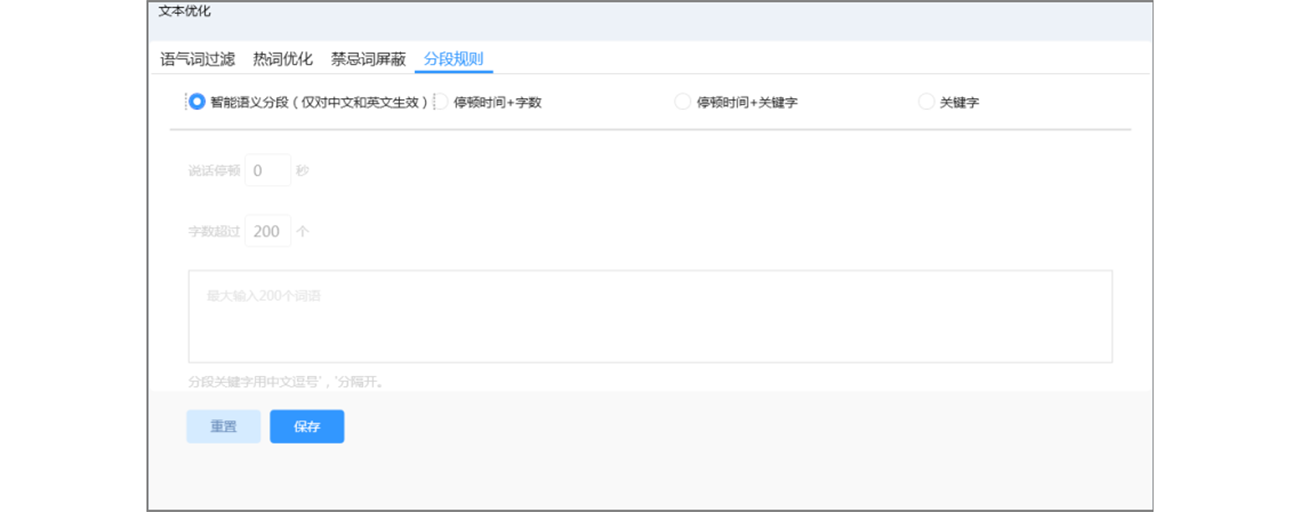This screenshot has width=1300, height=512.
Task: Click the 秒 unit label
Action: point(302,171)
